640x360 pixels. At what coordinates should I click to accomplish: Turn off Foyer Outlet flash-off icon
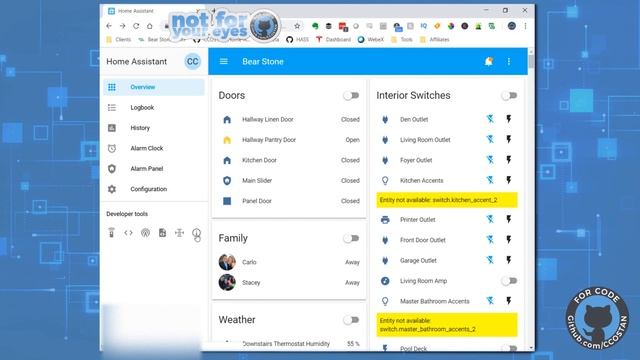pos(490,160)
